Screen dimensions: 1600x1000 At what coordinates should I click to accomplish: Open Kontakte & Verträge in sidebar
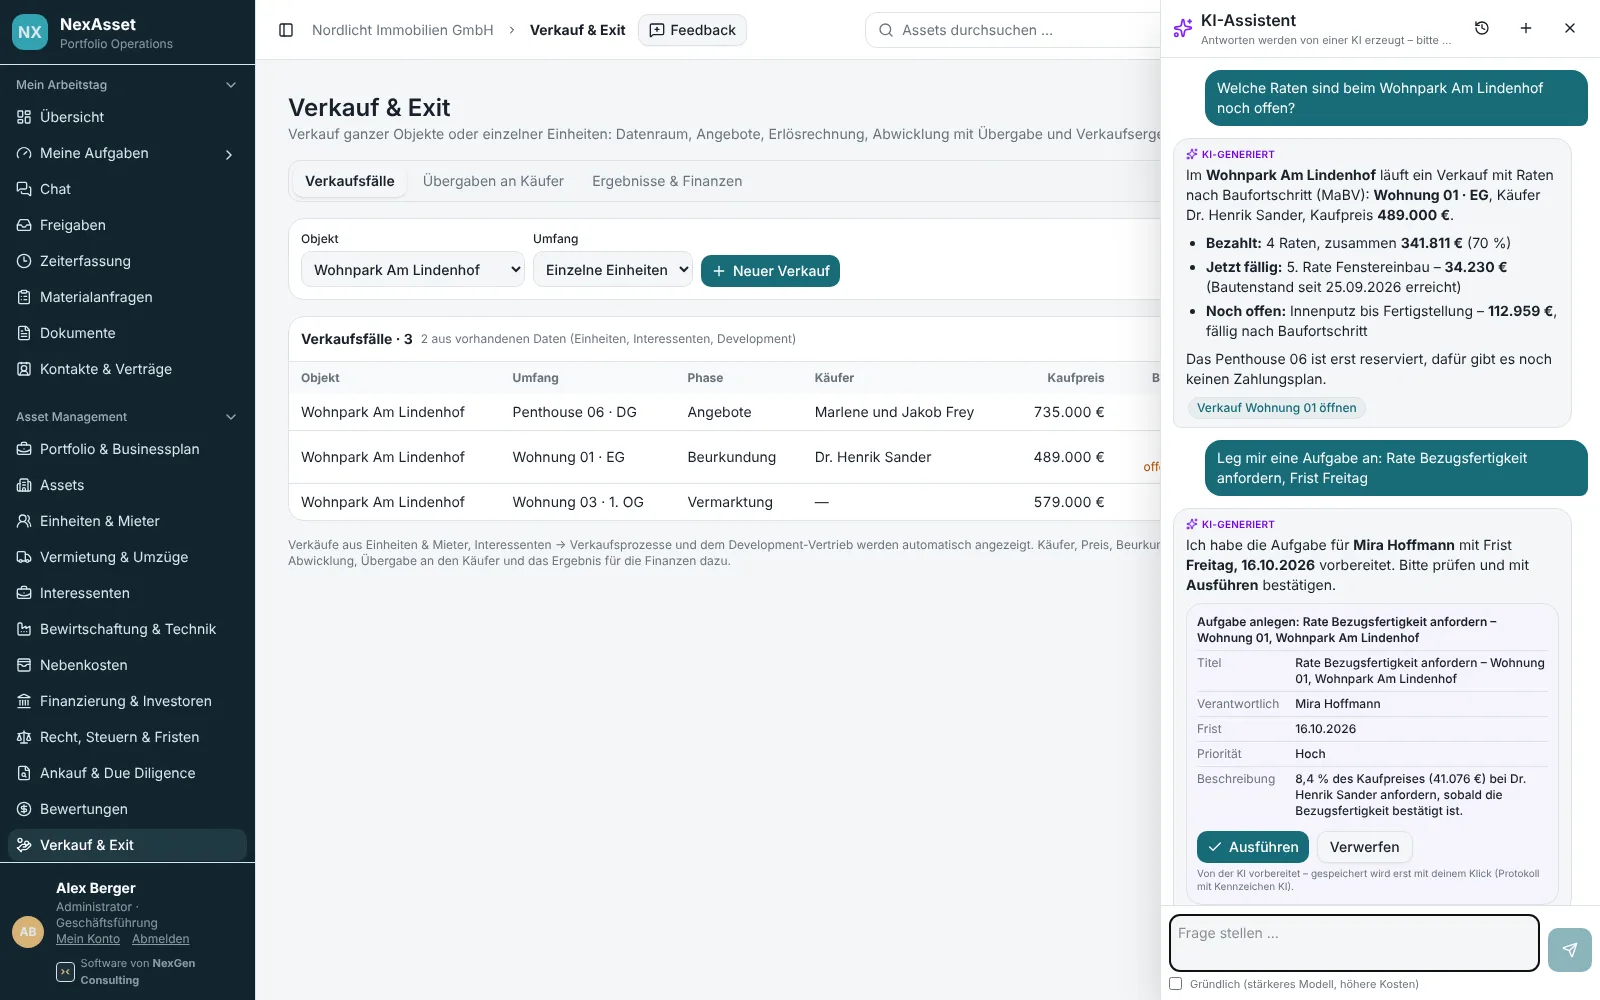(x=127, y=369)
